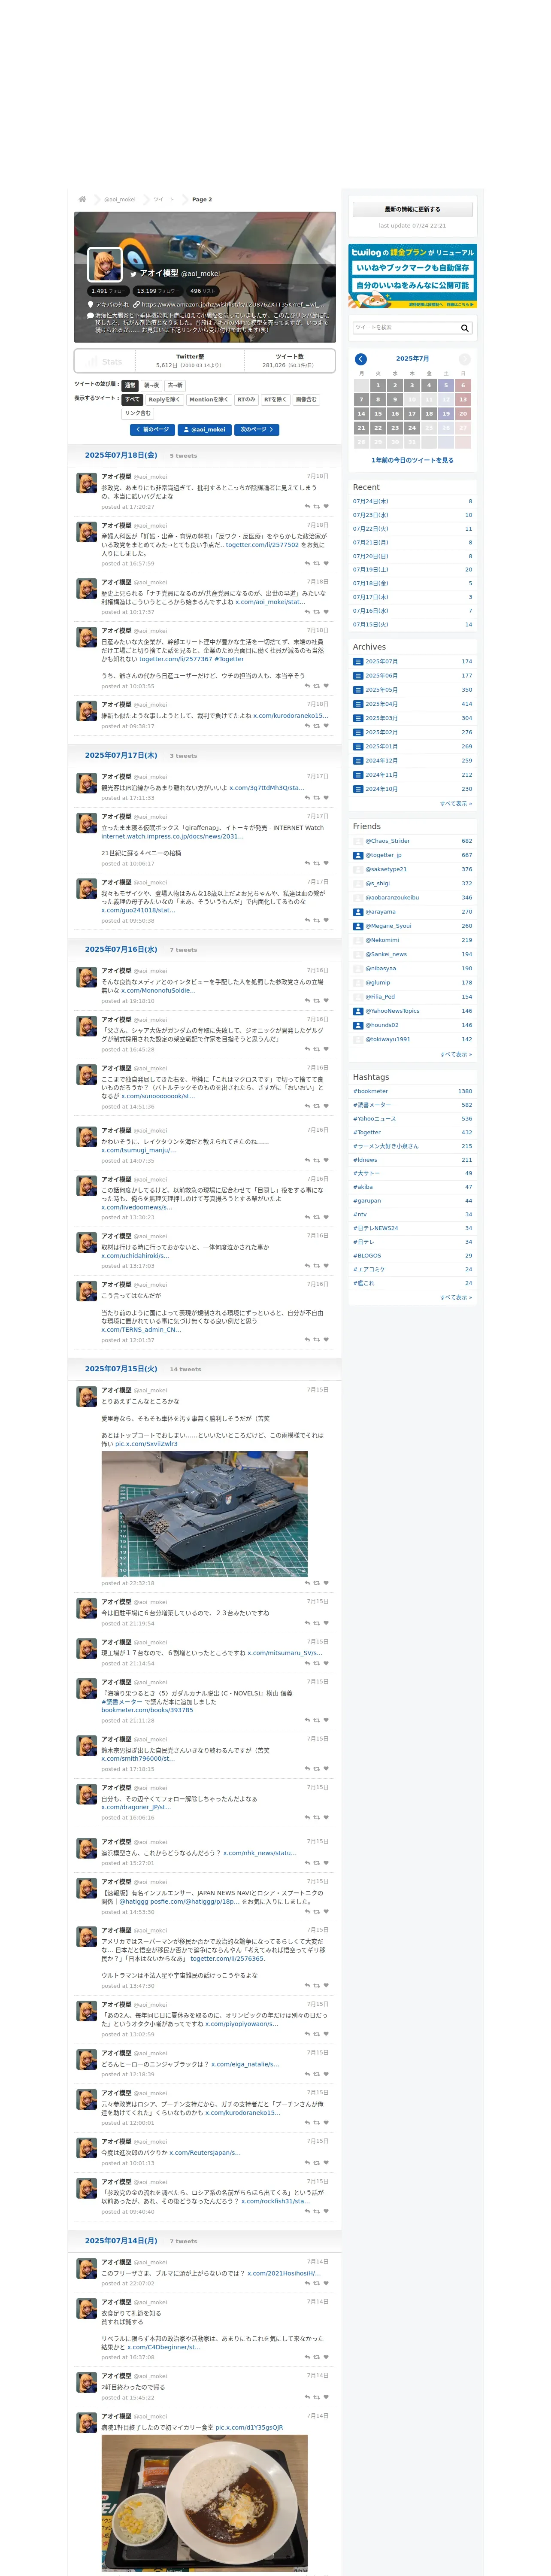551x2576 pixels.
Task: Open 1年前の今日のツイートを見る link
Action: [412, 460]
